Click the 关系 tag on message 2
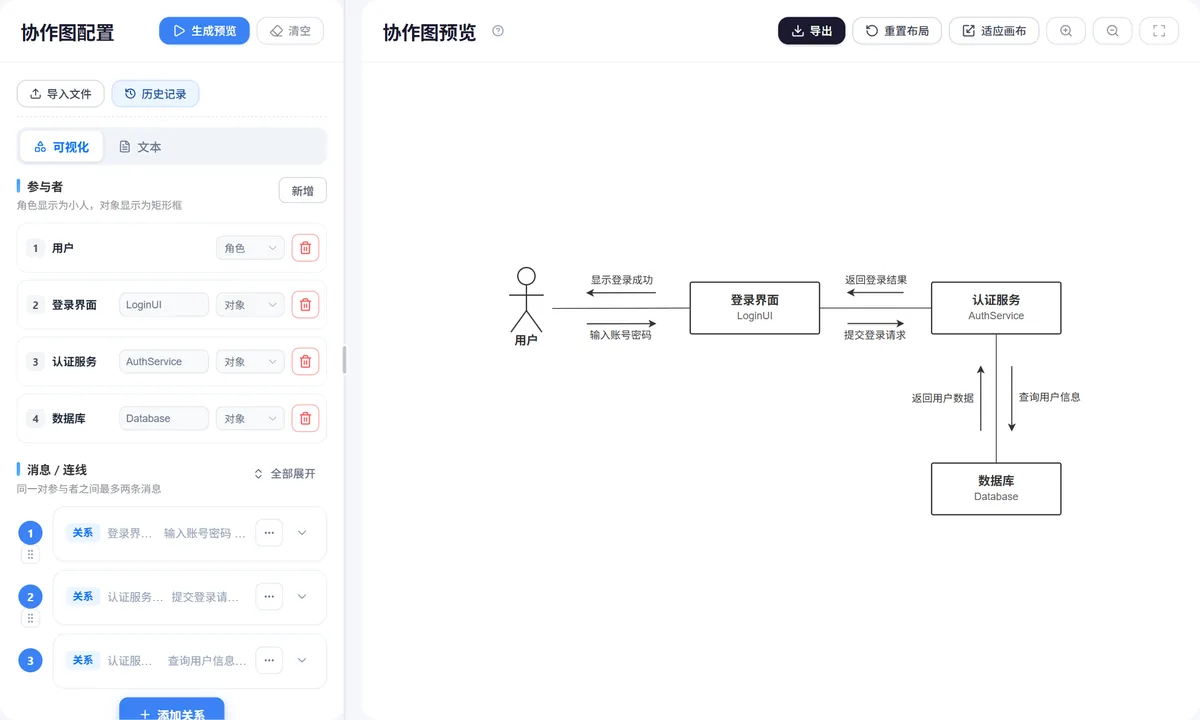Screen dimensions: 1200x720 click(x=83, y=597)
